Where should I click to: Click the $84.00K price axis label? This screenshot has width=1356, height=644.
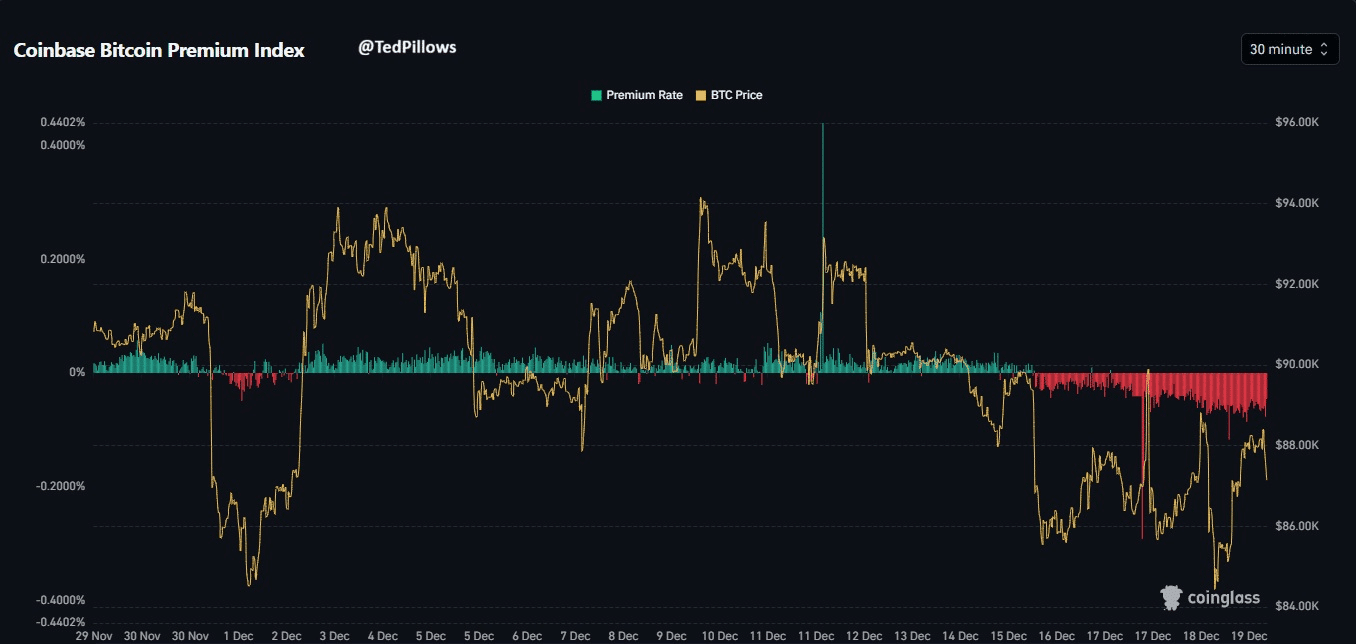[x=1297, y=606]
